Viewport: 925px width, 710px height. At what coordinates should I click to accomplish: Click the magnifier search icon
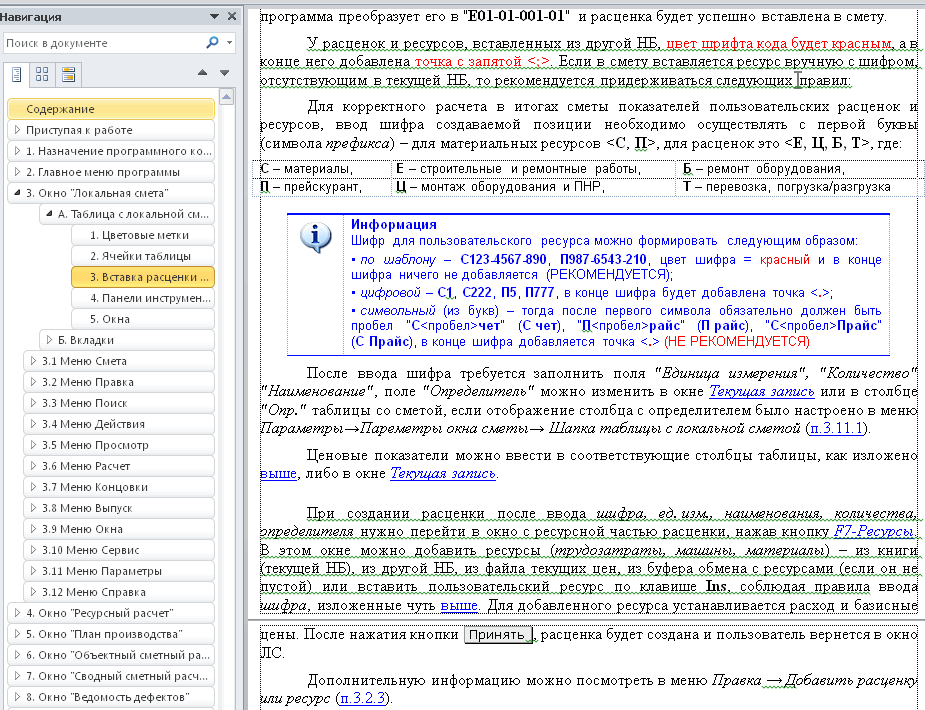[212, 43]
